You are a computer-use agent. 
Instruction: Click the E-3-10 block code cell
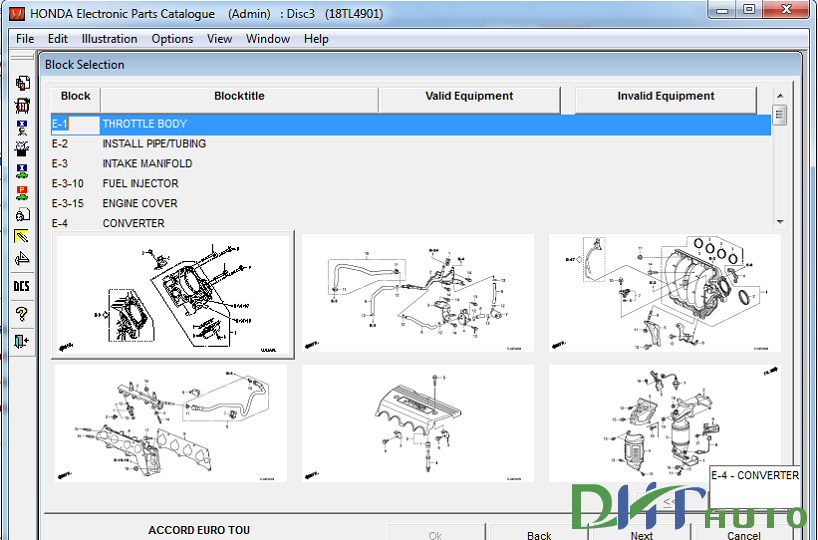coord(67,184)
